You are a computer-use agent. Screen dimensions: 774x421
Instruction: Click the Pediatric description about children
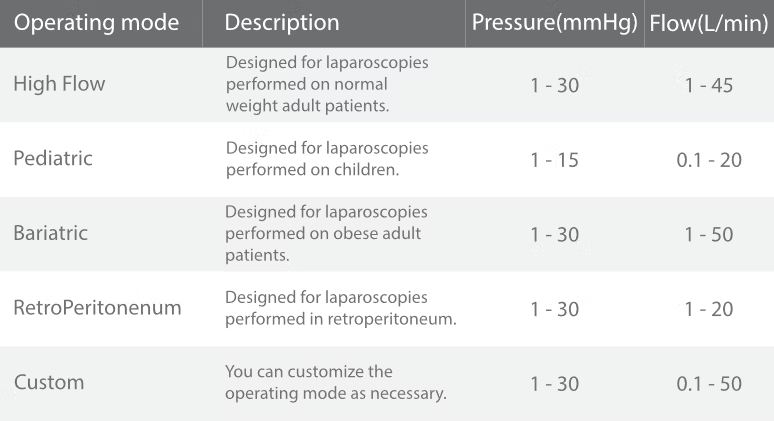pyautogui.click(x=327, y=158)
